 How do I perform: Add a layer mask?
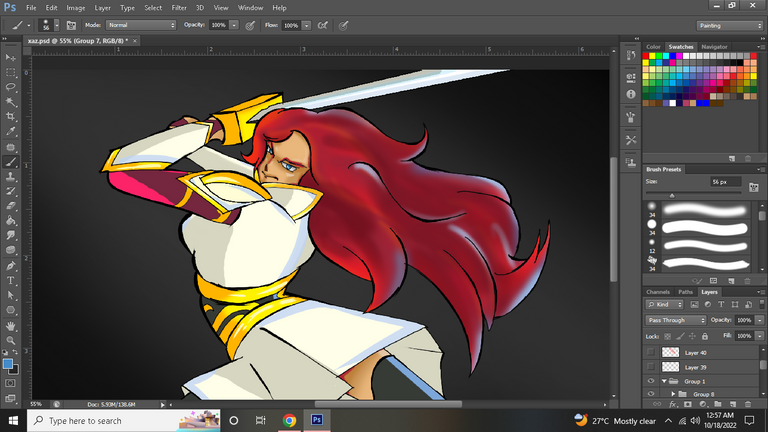[688, 405]
